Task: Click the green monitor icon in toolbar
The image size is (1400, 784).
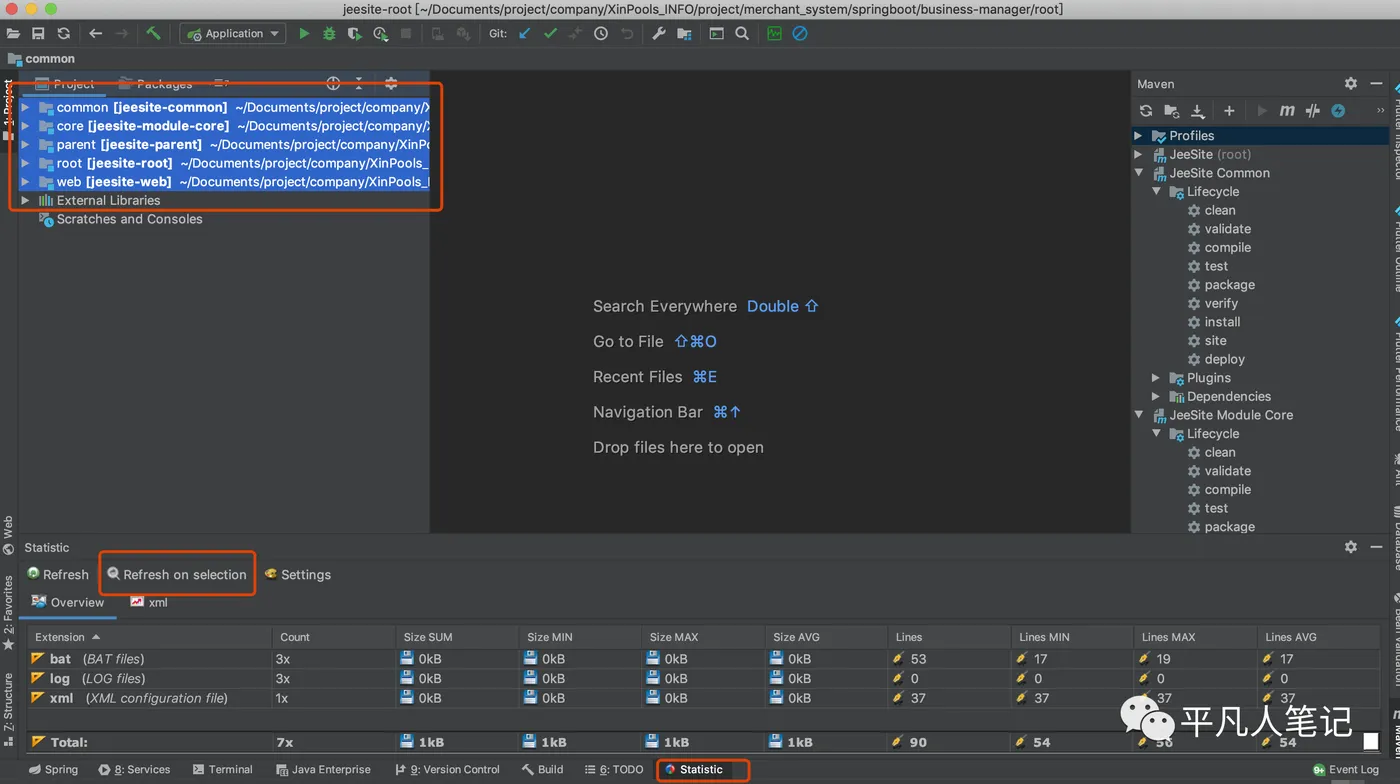Action: coord(774,34)
